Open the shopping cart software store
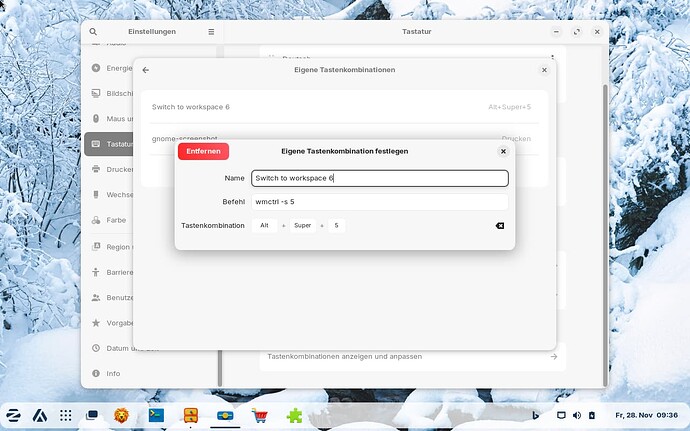Viewport: 690px width, 431px height. (x=260, y=415)
